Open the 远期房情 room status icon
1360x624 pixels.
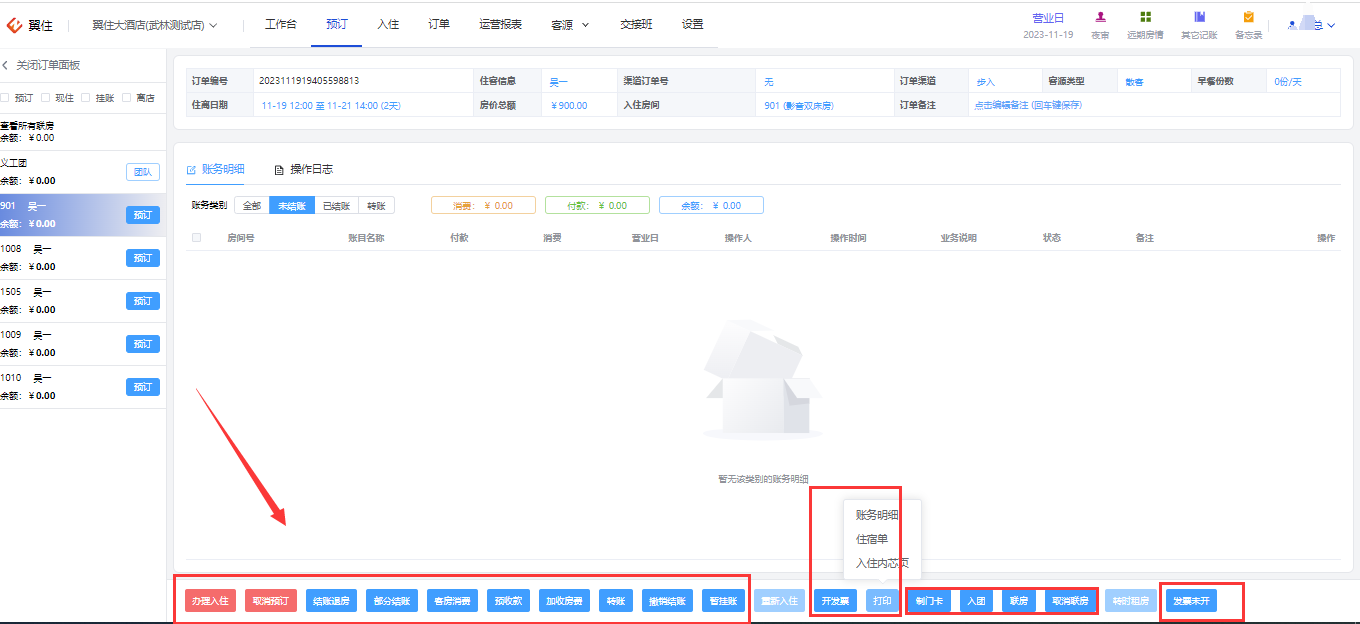[1145, 17]
